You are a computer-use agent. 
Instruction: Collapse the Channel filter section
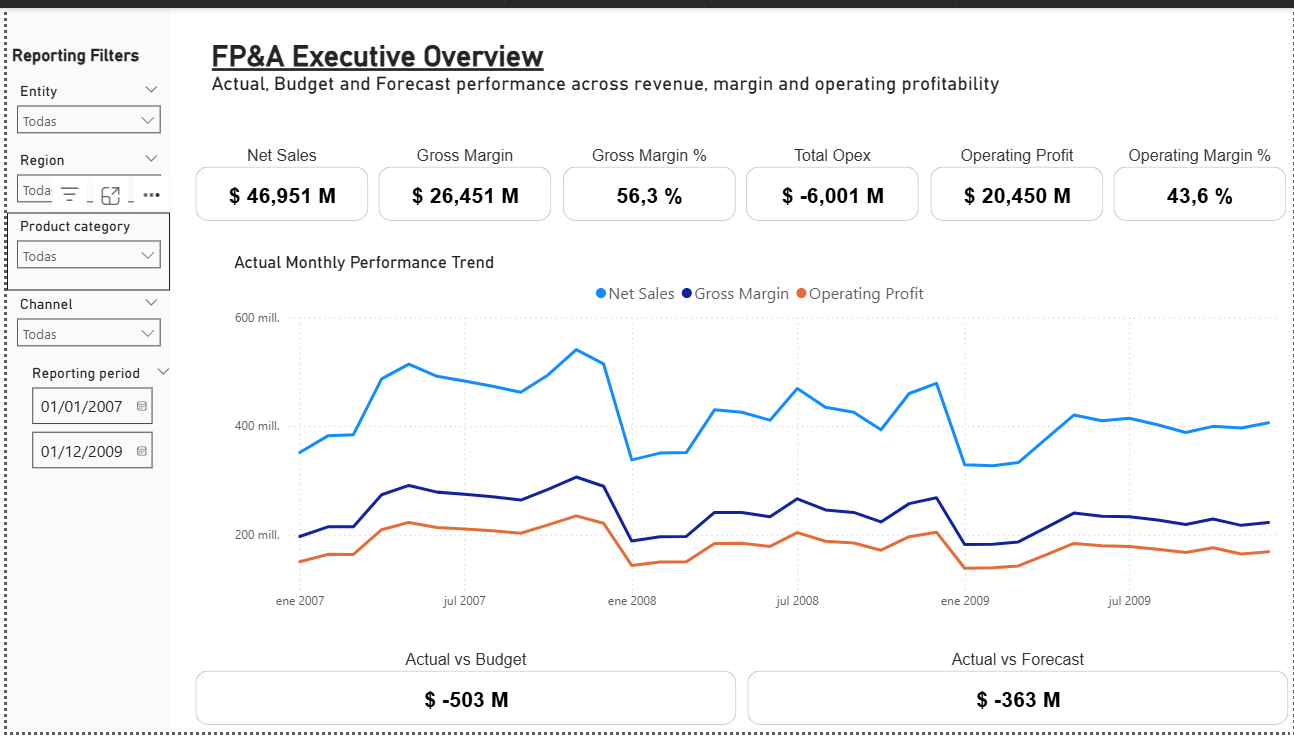tap(152, 303)
